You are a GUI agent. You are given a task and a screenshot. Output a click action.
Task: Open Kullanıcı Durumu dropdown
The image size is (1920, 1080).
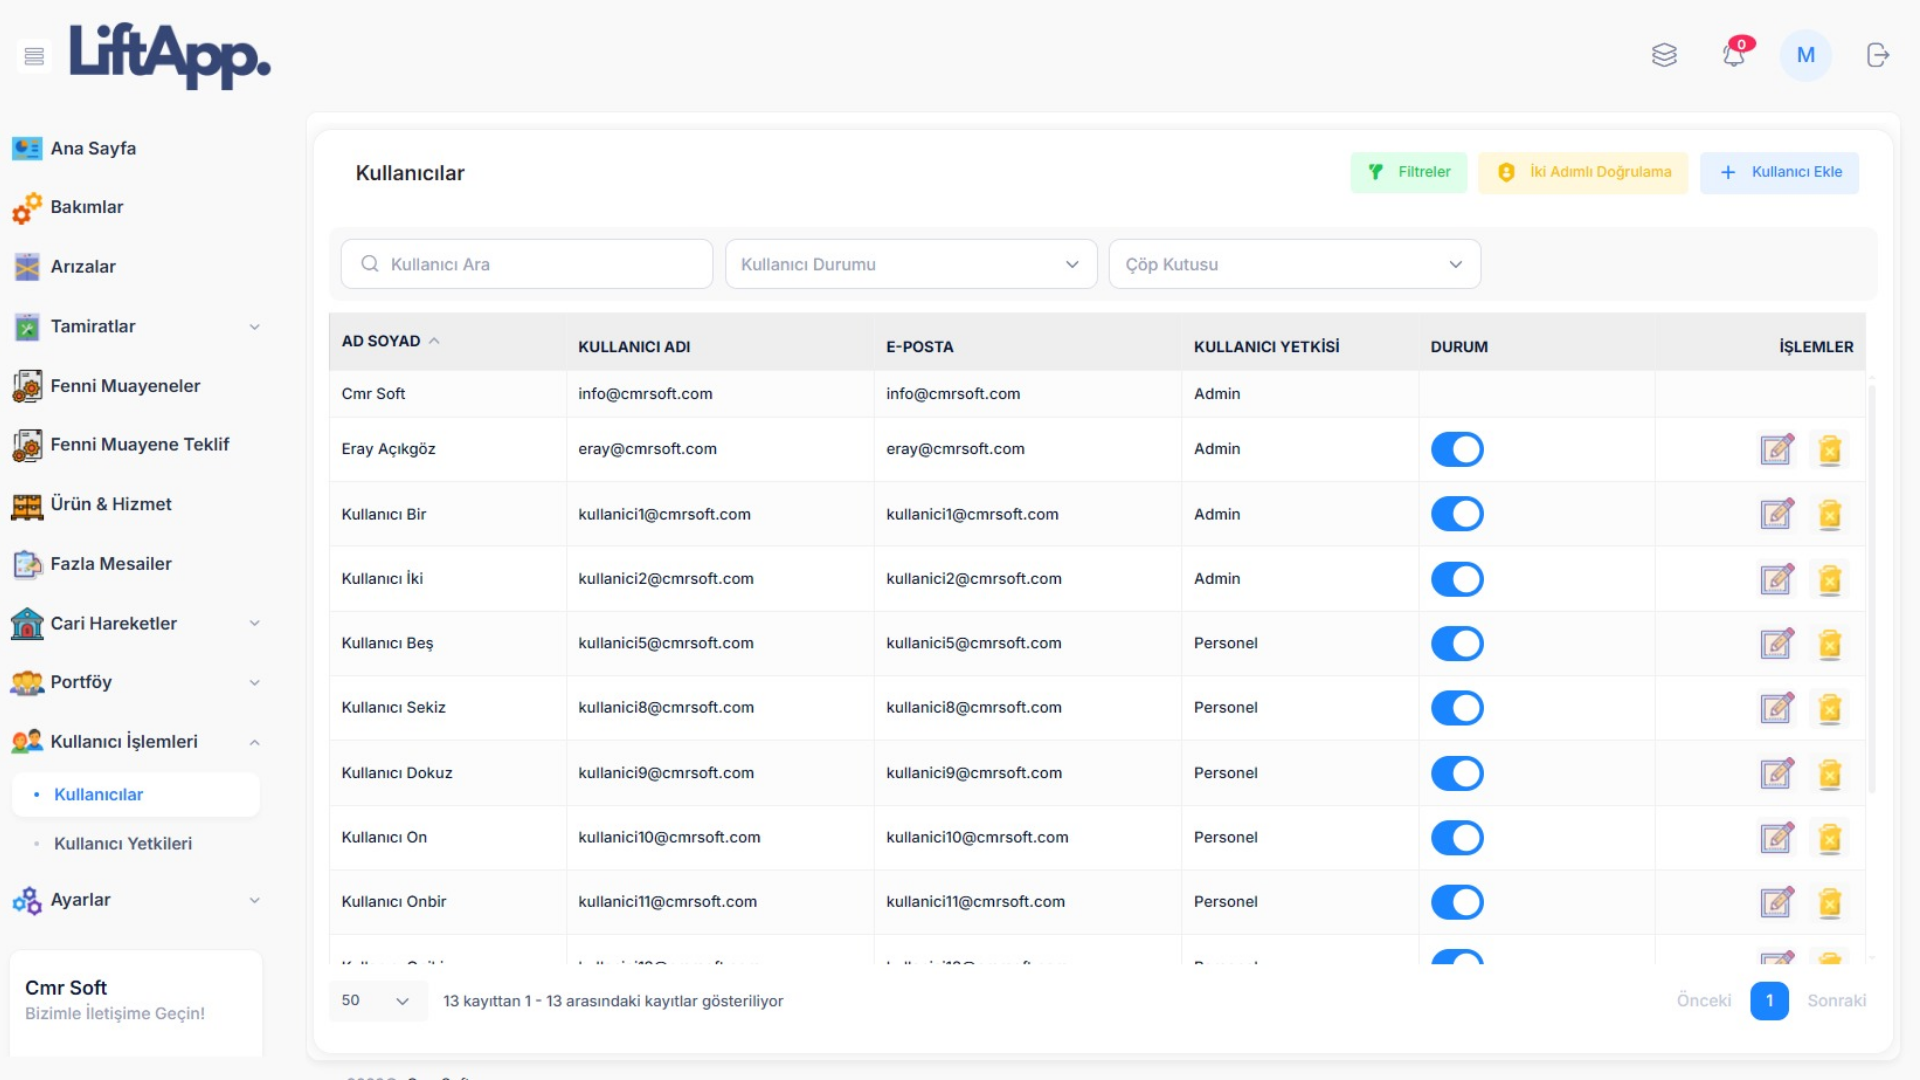910,264
